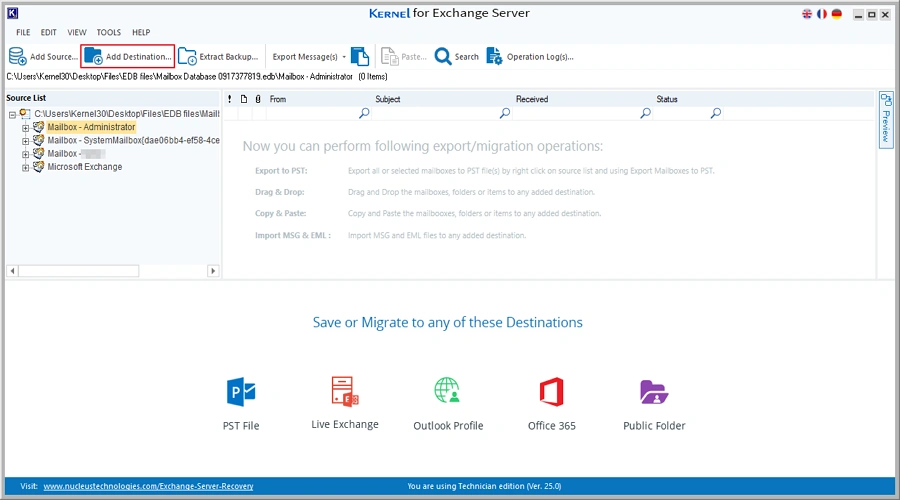Open the VIEW menu
The width and height of the screenshot is (900, 500).
pyautogui.click(x=77, y=33)
